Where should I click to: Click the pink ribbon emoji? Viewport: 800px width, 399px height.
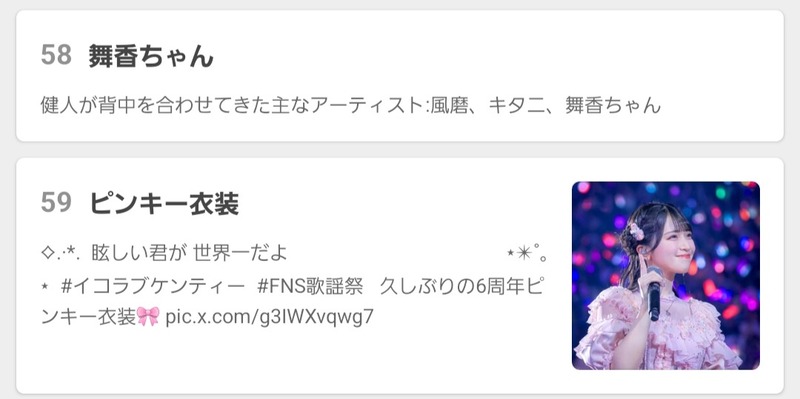click(148, 316)
